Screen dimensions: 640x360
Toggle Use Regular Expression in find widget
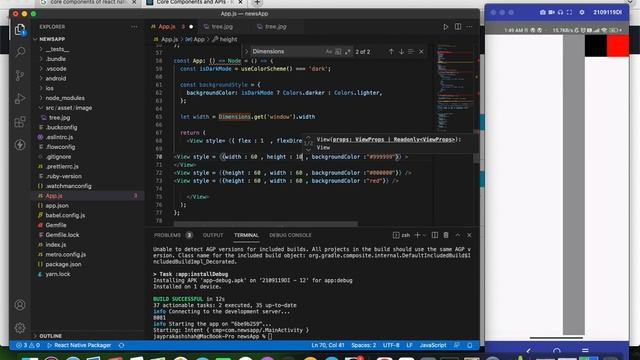pos(347,51)
